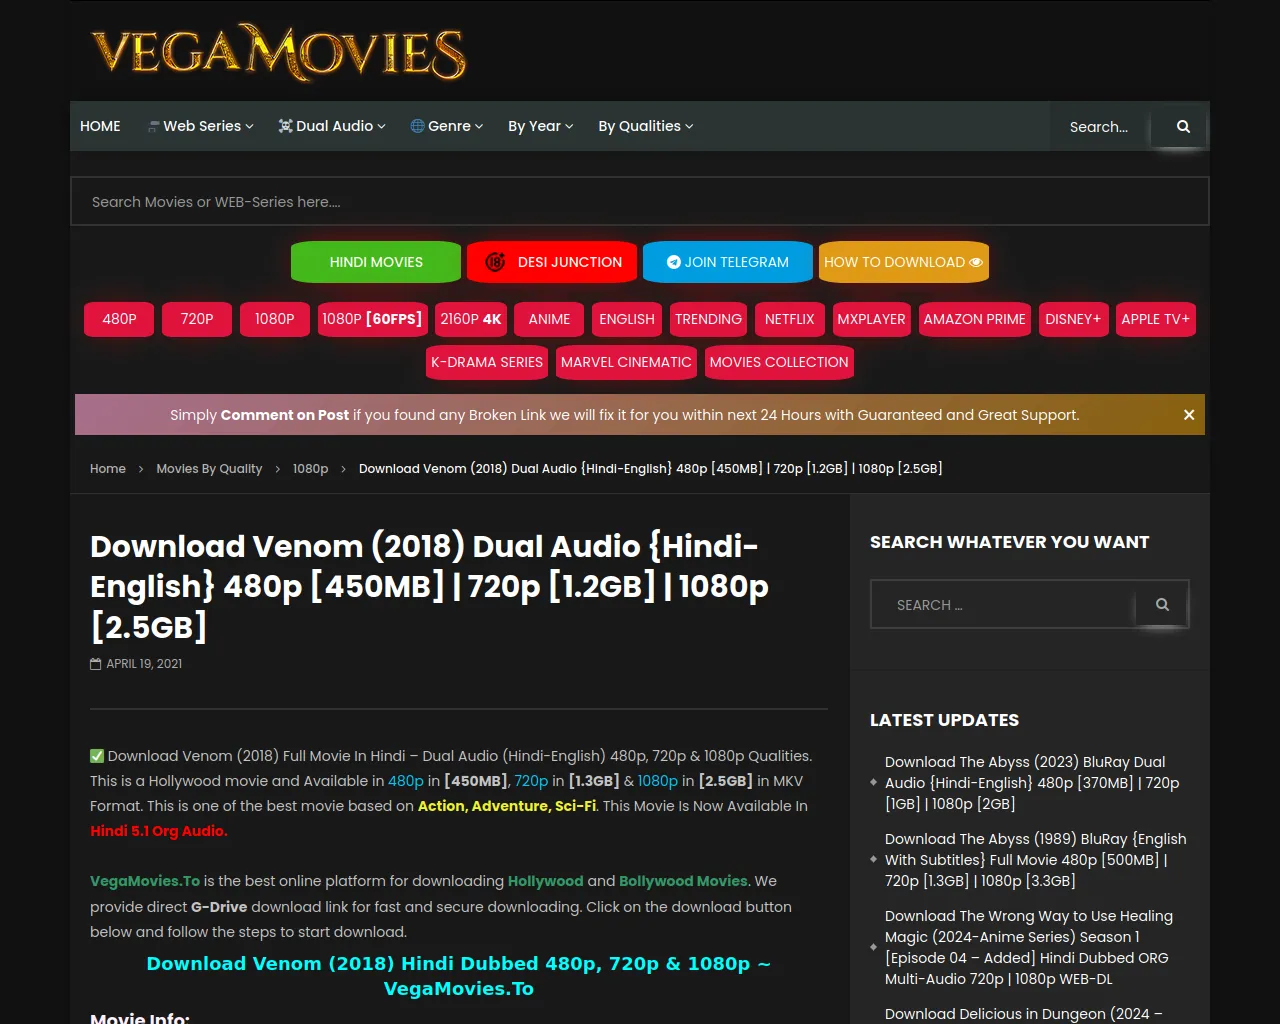Open the TRENDING category
The width and height of the screenshot is (1280, 1024).
point(708,319)
